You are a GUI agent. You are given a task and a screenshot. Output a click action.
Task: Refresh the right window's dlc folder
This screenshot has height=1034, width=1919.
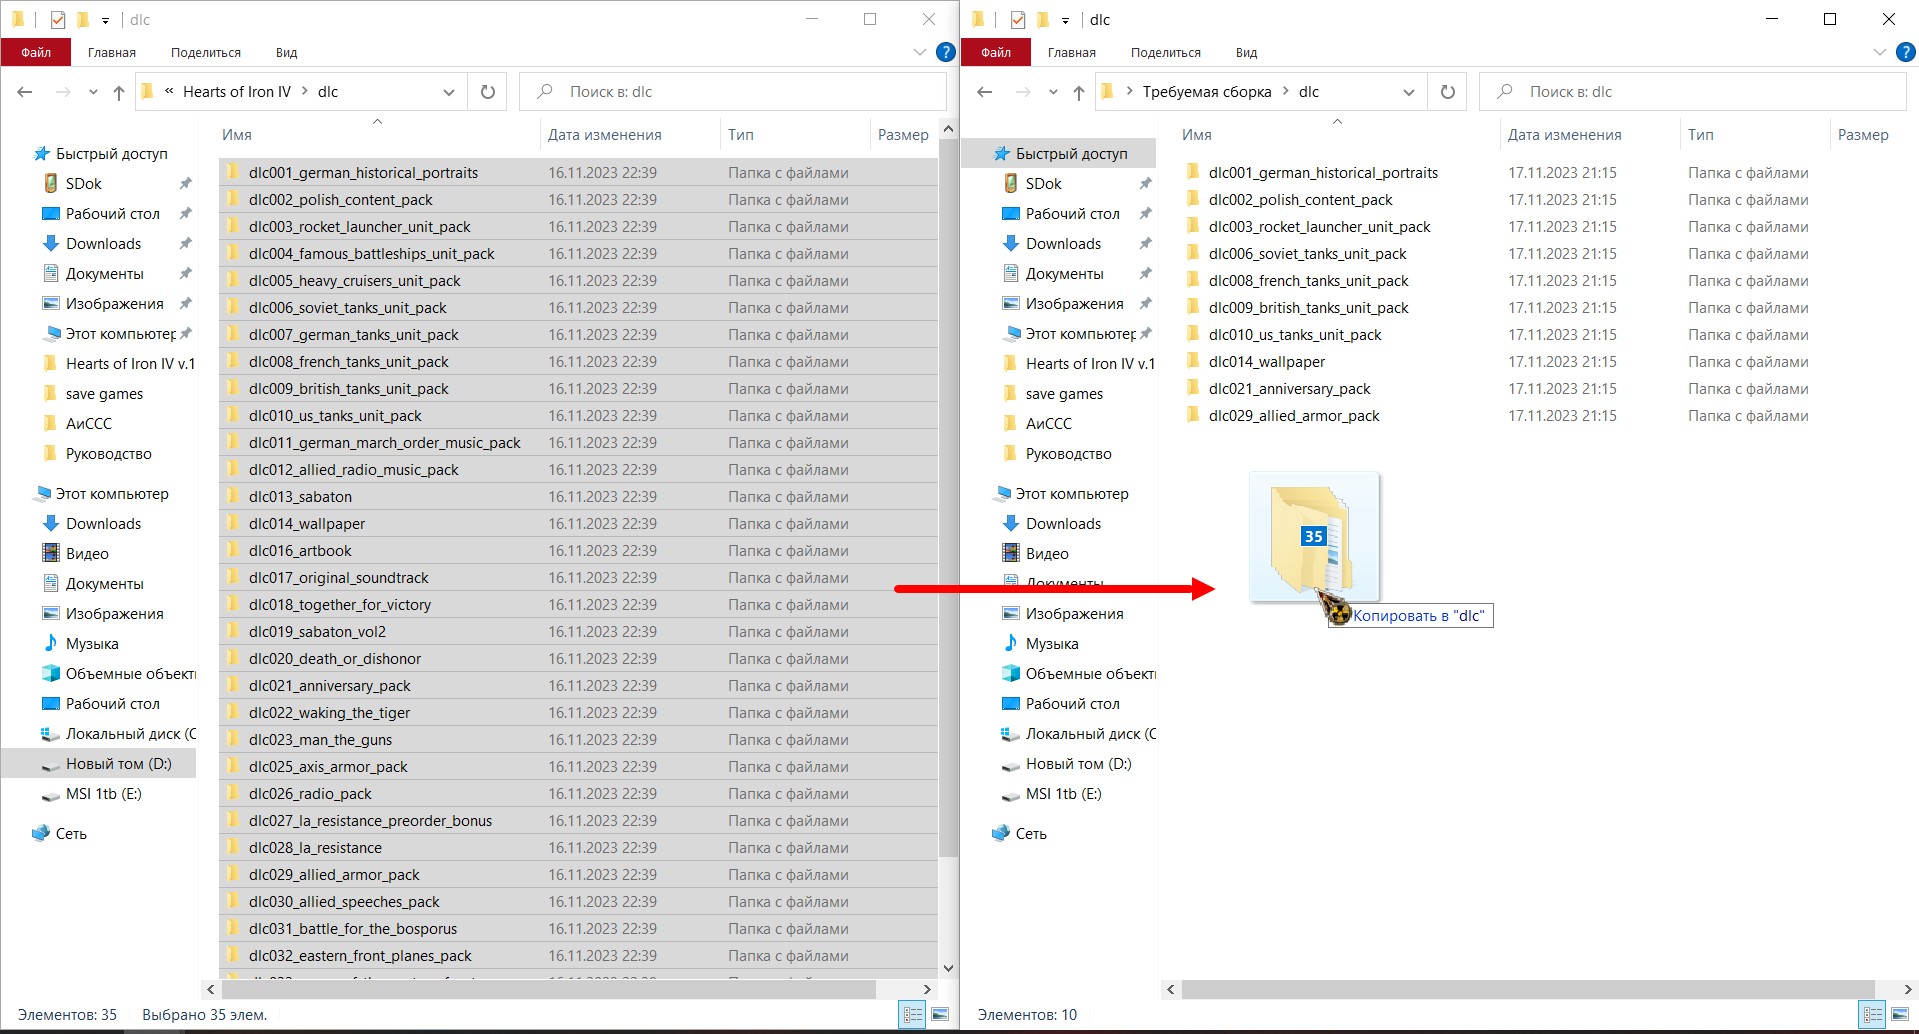1448,92
